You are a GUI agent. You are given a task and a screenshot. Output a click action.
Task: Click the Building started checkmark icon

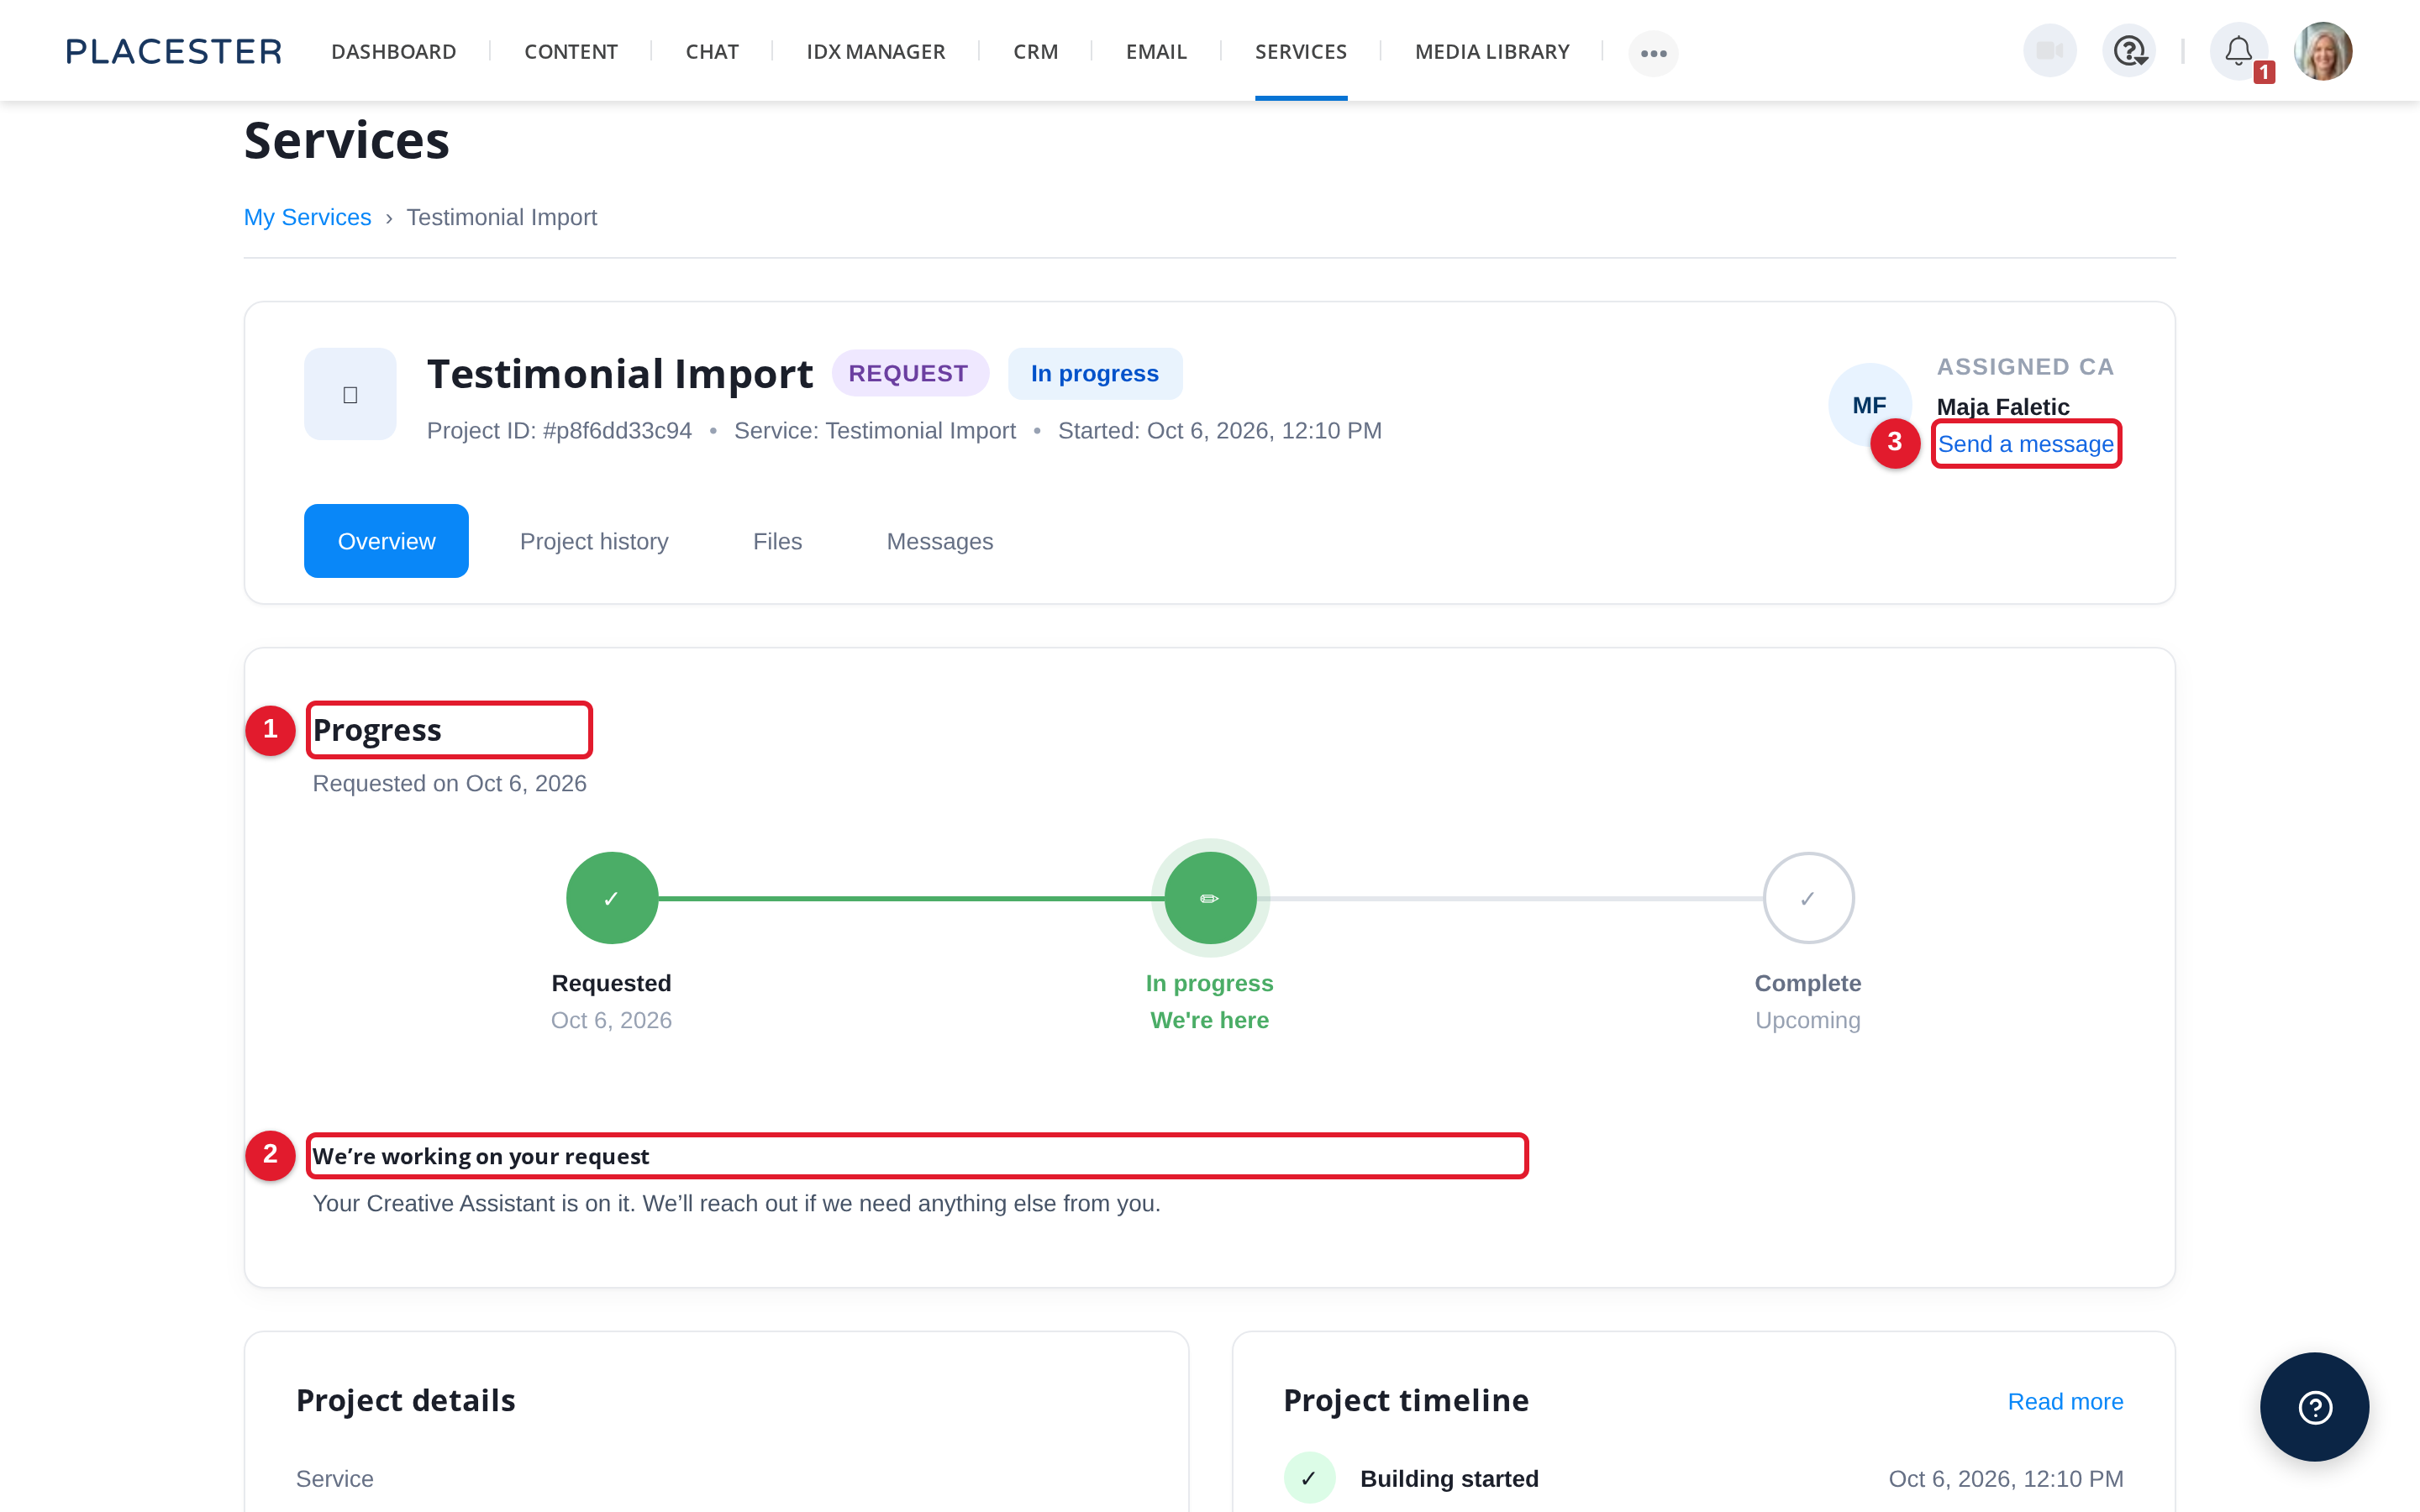(1309, 1478)
